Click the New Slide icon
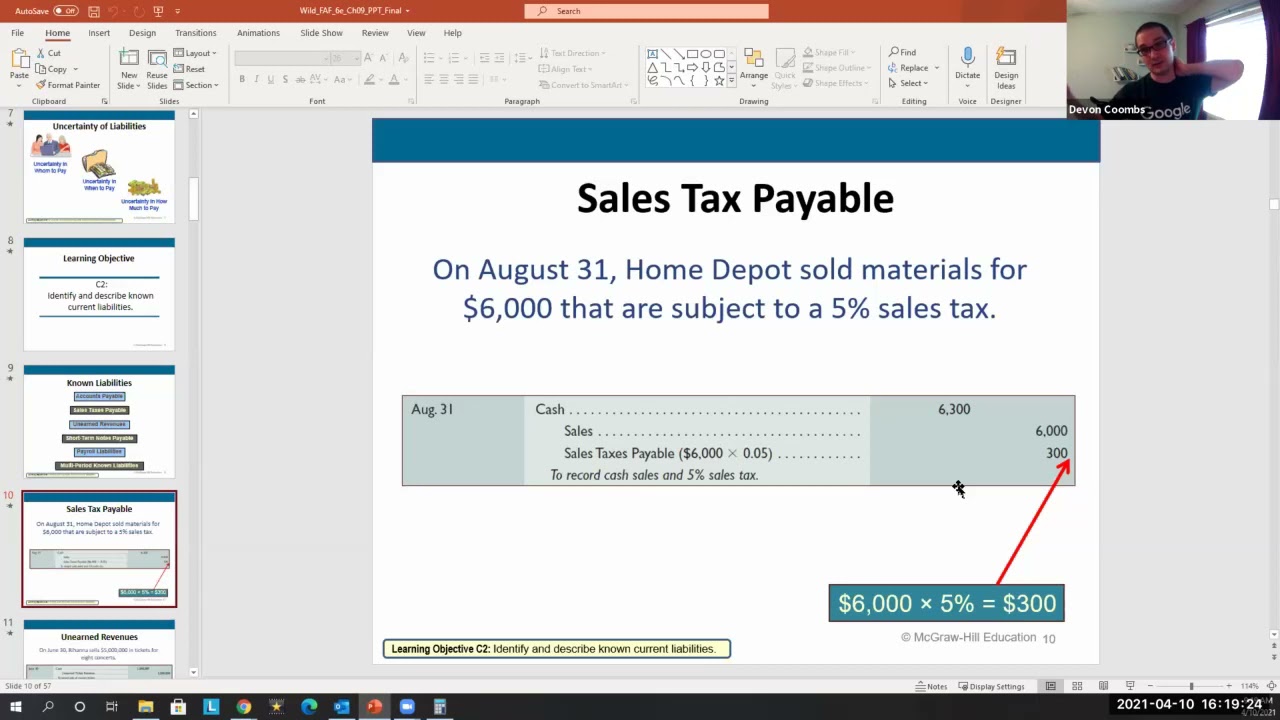 tap(129, 58)
